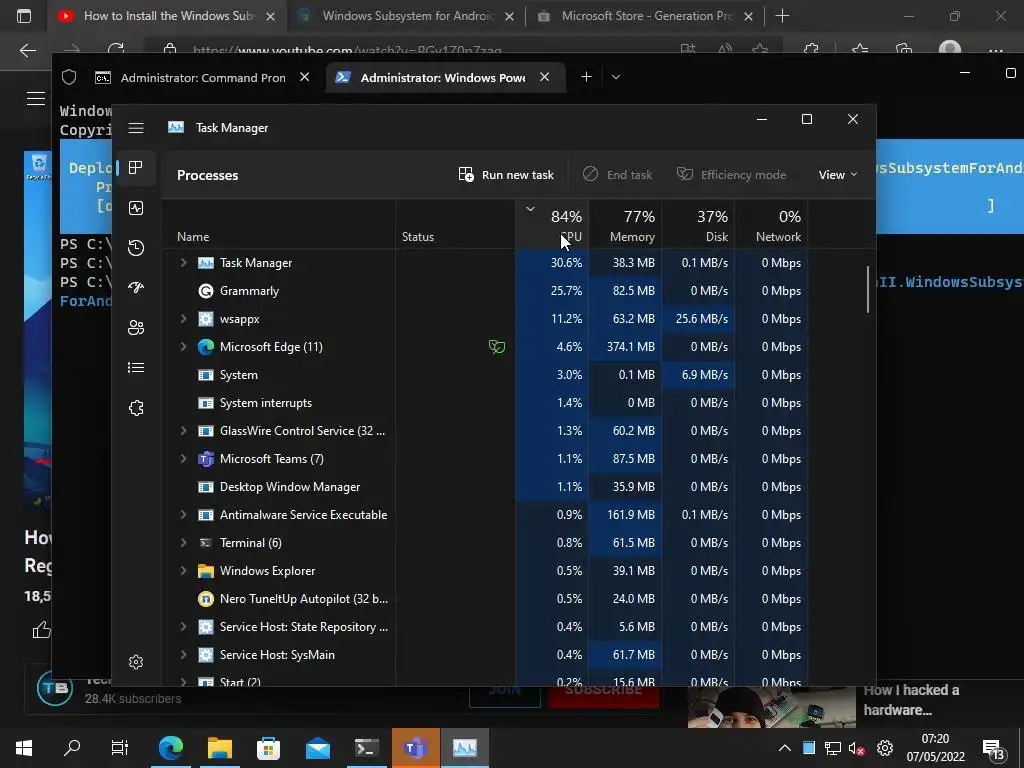Viewport: 1024px width, 768px height.
Task: Expand GlassWire Control Service row
Action: point(184,430)
